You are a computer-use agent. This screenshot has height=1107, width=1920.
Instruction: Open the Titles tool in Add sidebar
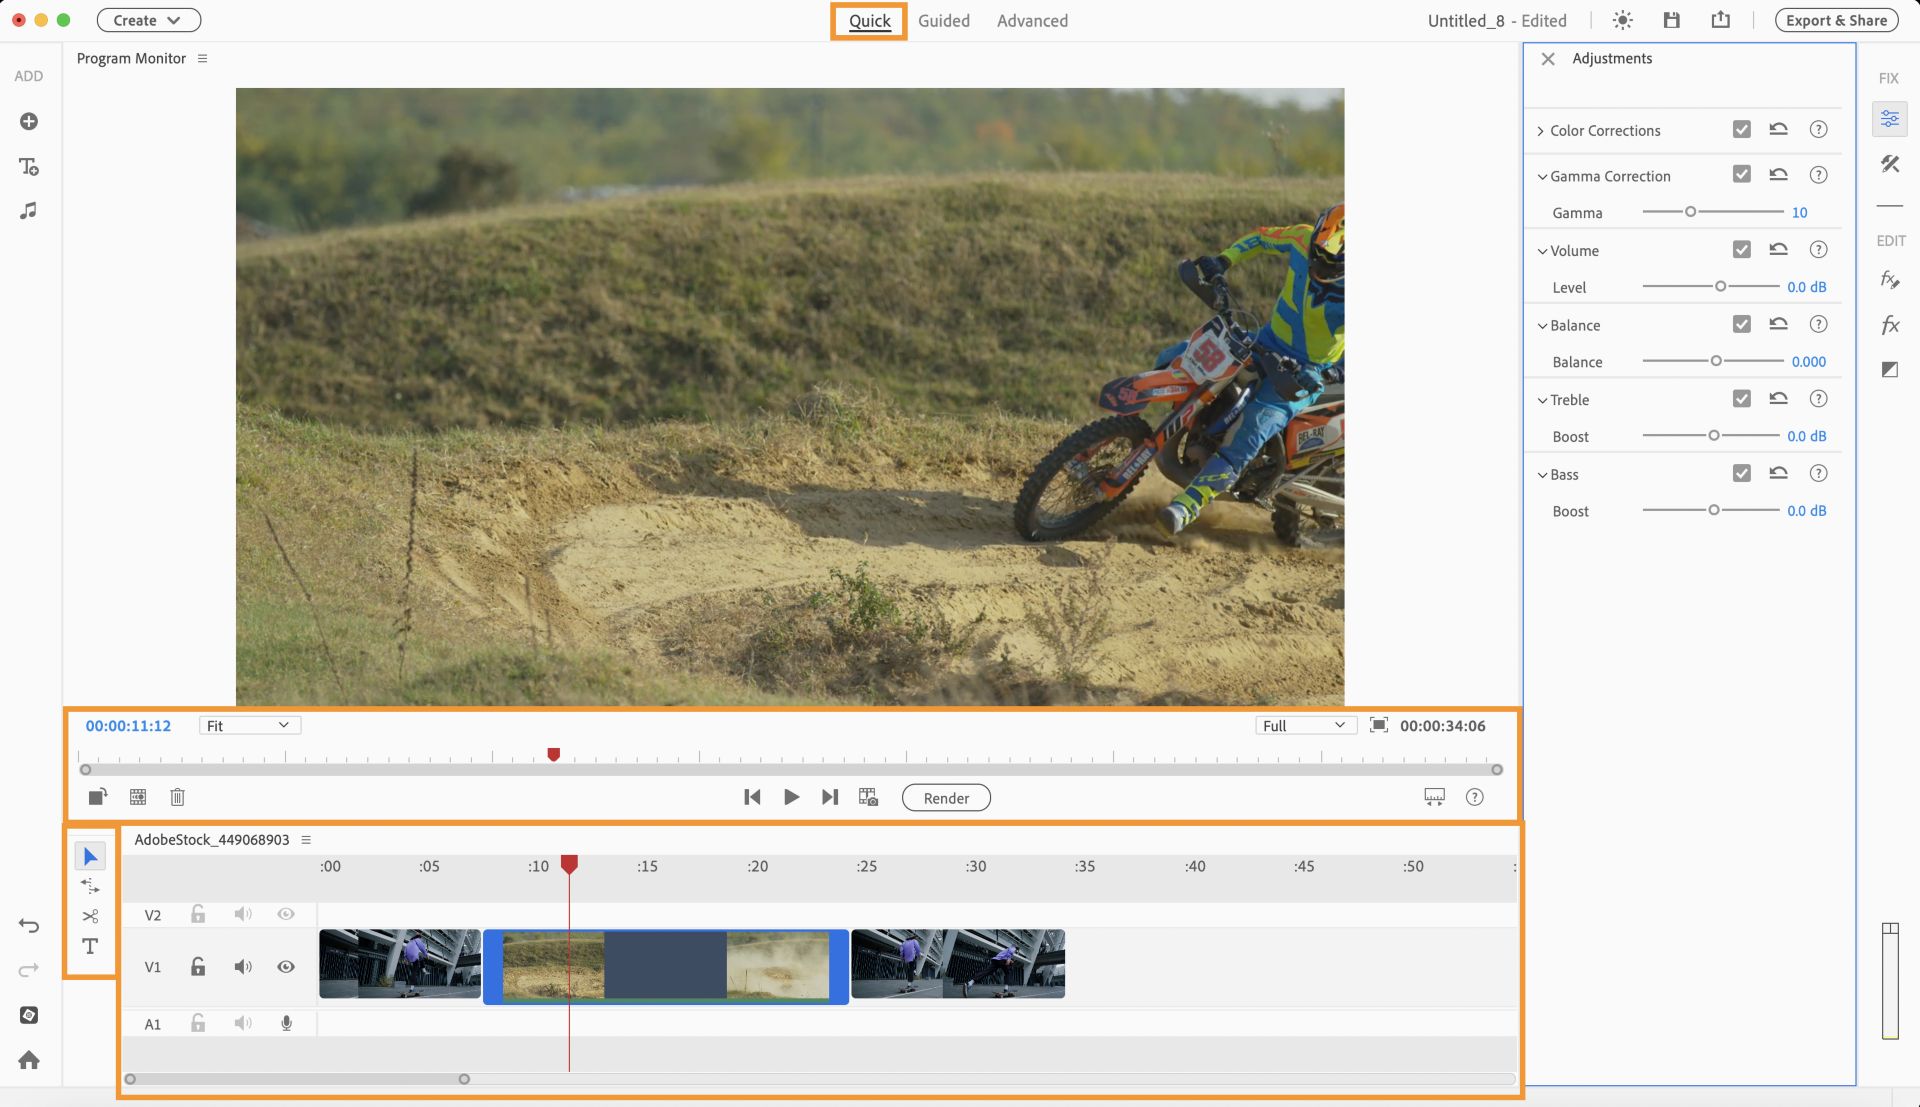coord(29,166)
